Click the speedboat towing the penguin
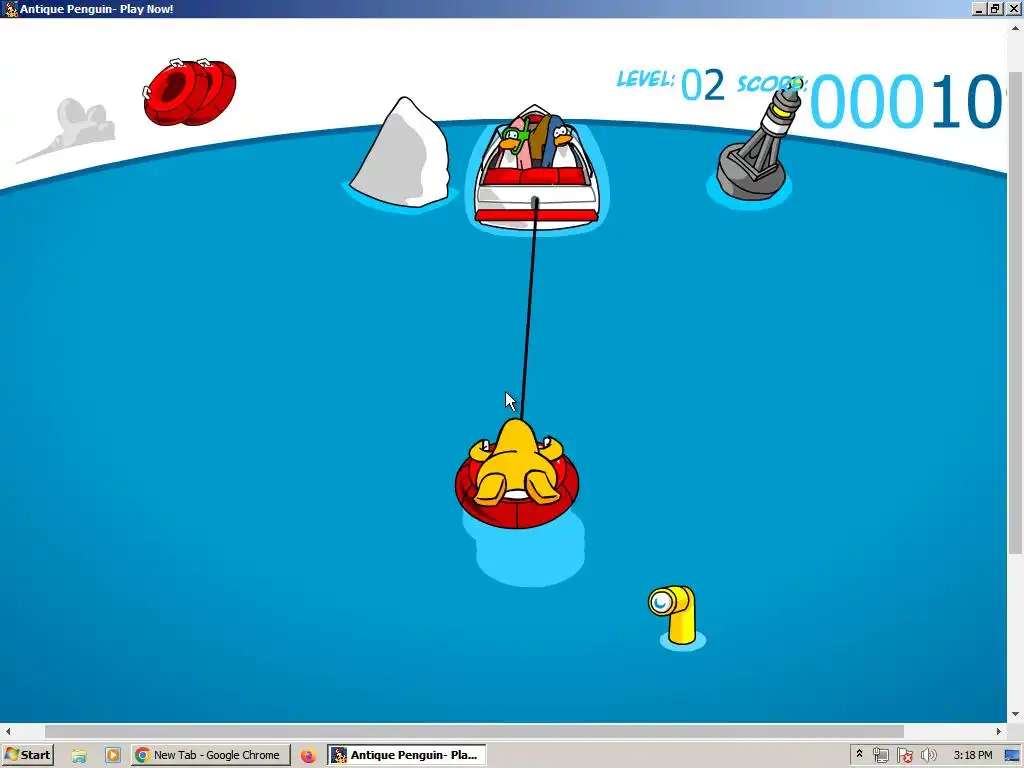Viewport: 1024px width, 768px height. pos(537,168)
